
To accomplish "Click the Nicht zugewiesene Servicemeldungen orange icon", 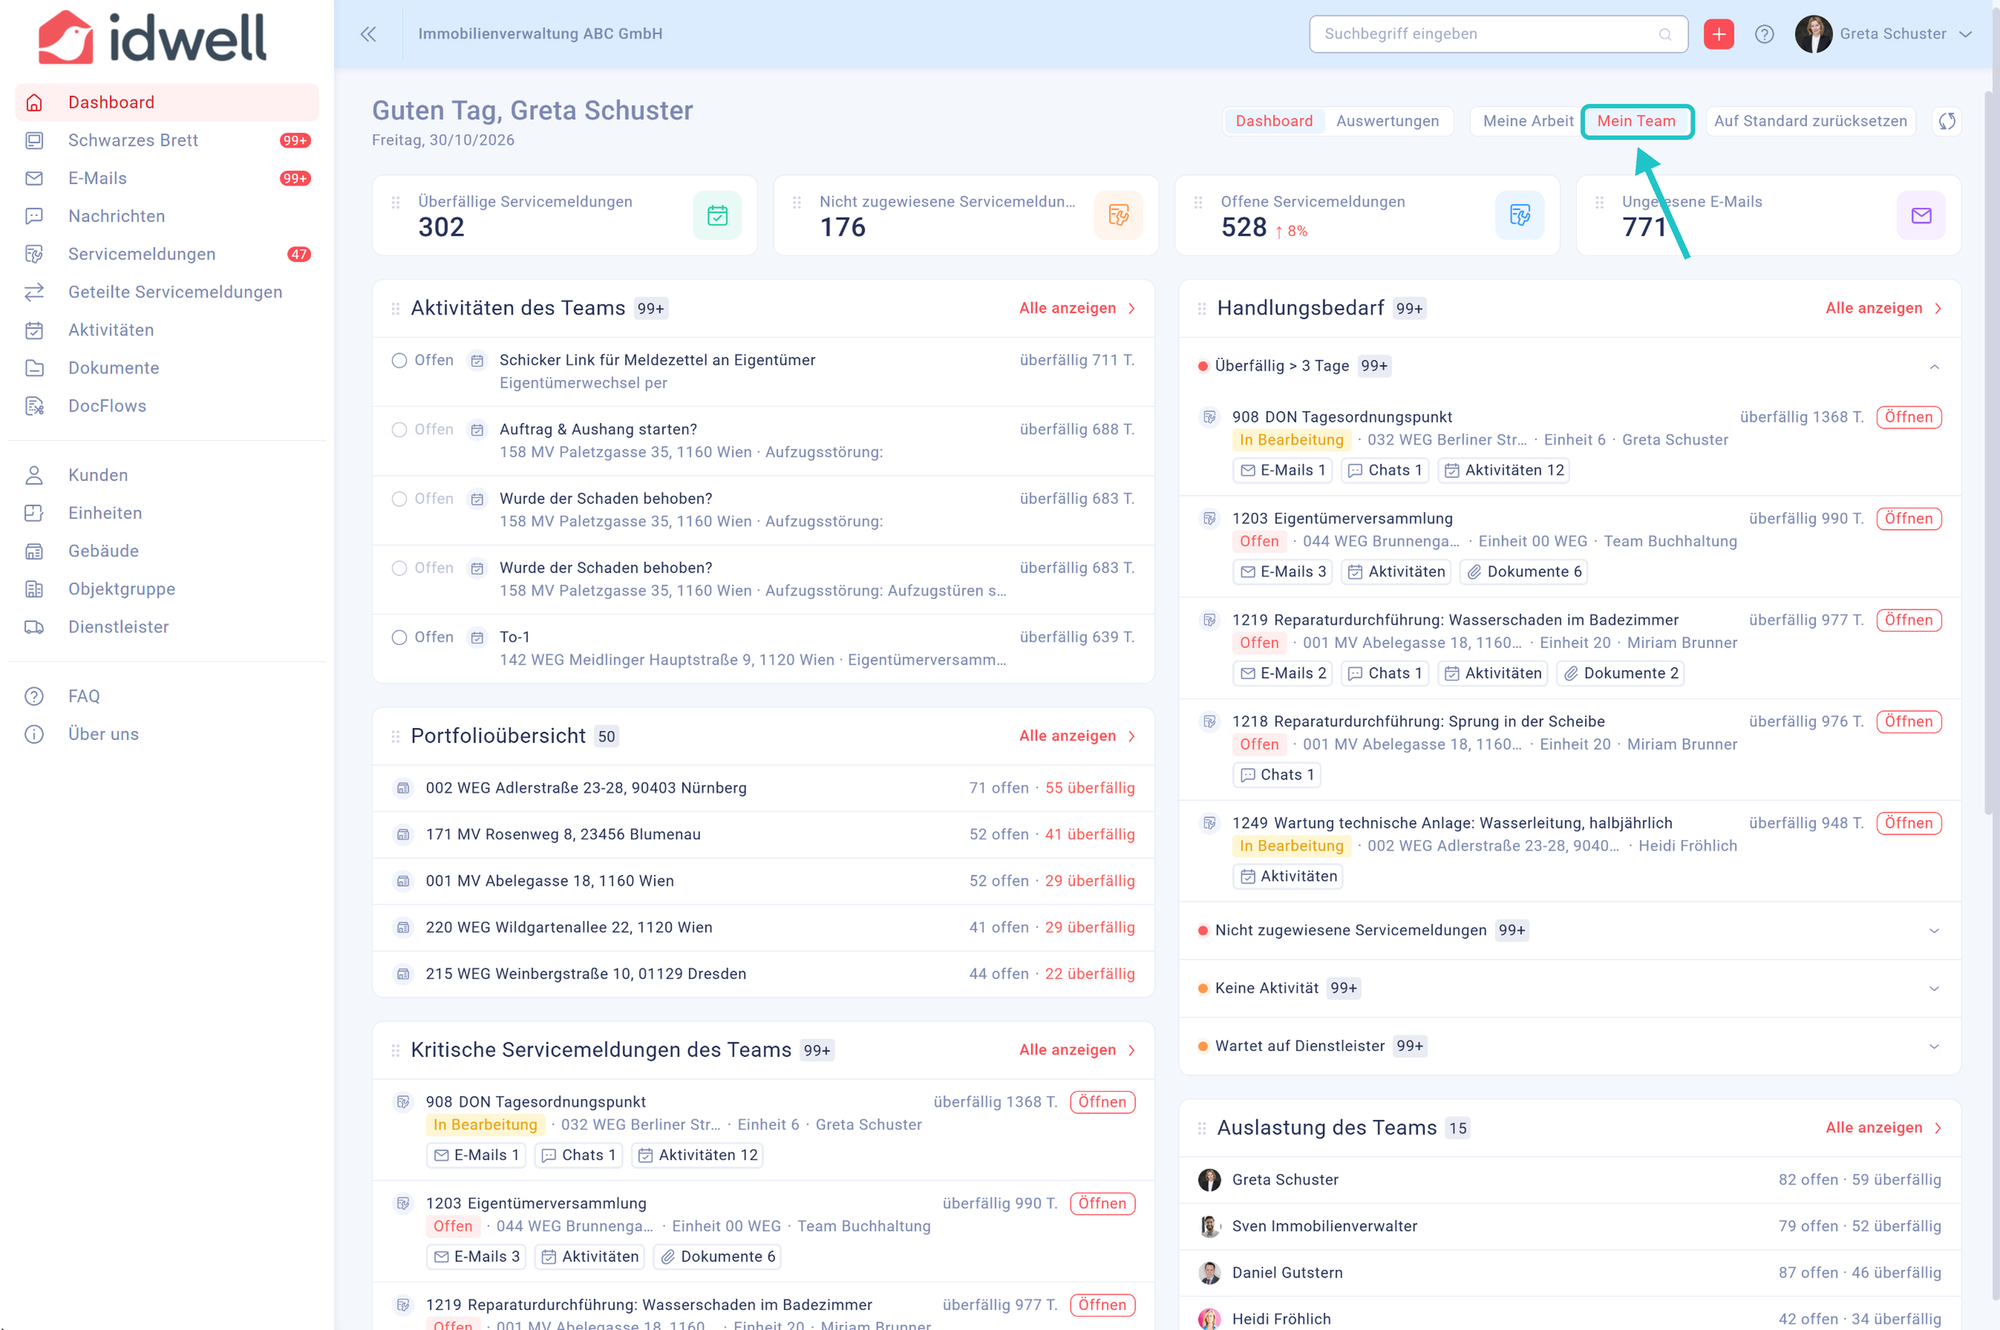I will (x=1118, y=215).
